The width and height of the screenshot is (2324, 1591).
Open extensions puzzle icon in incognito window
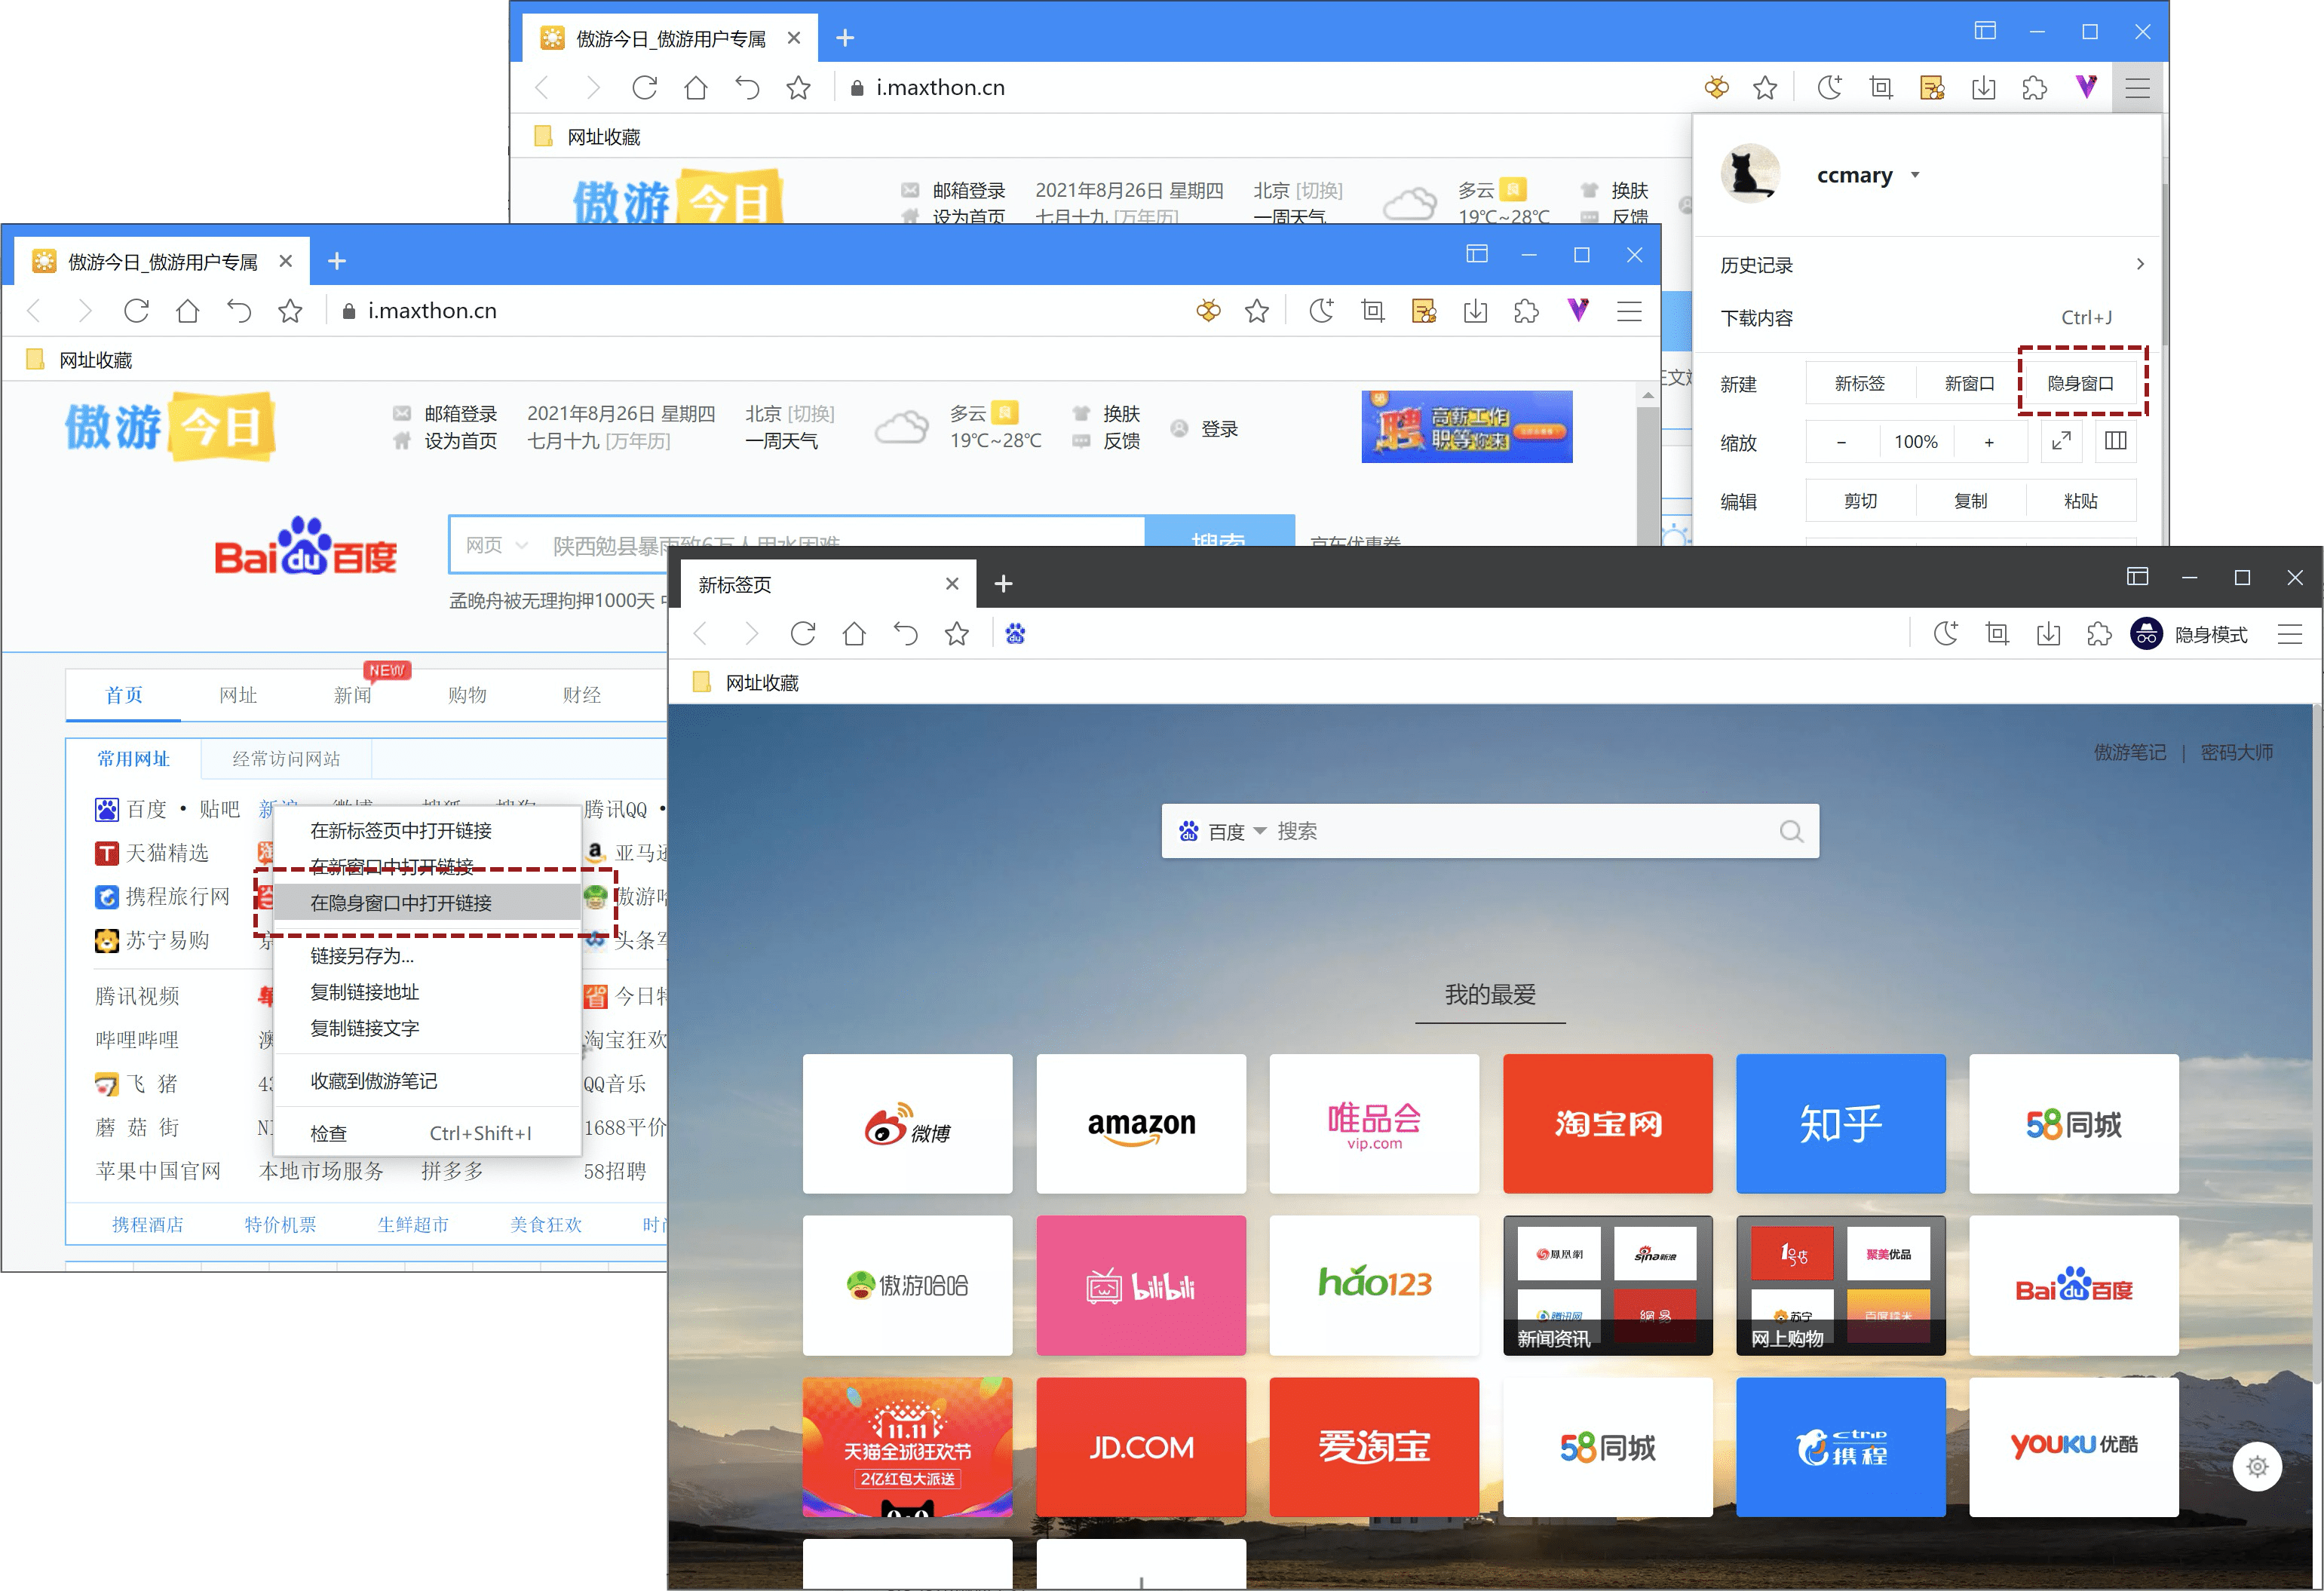[x=2099, y=634]
